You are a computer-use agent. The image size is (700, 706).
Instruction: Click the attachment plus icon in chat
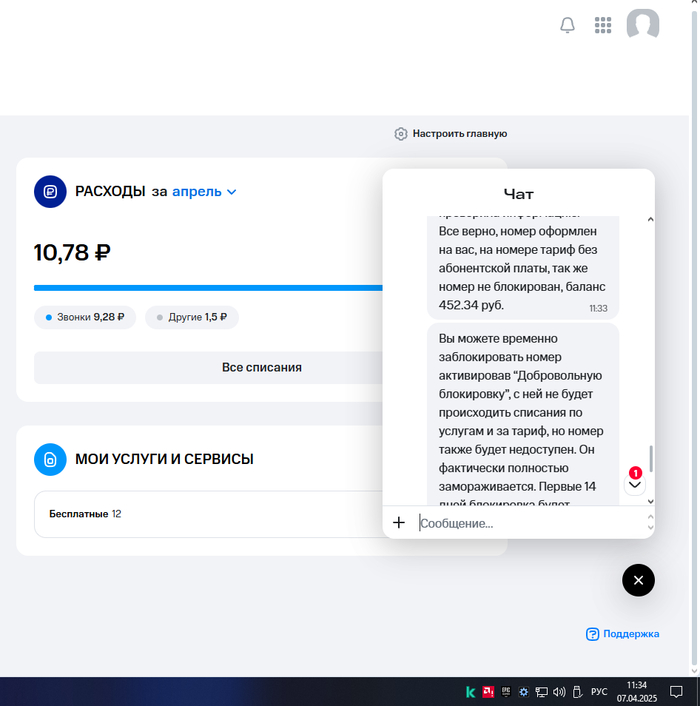[399, 522]
